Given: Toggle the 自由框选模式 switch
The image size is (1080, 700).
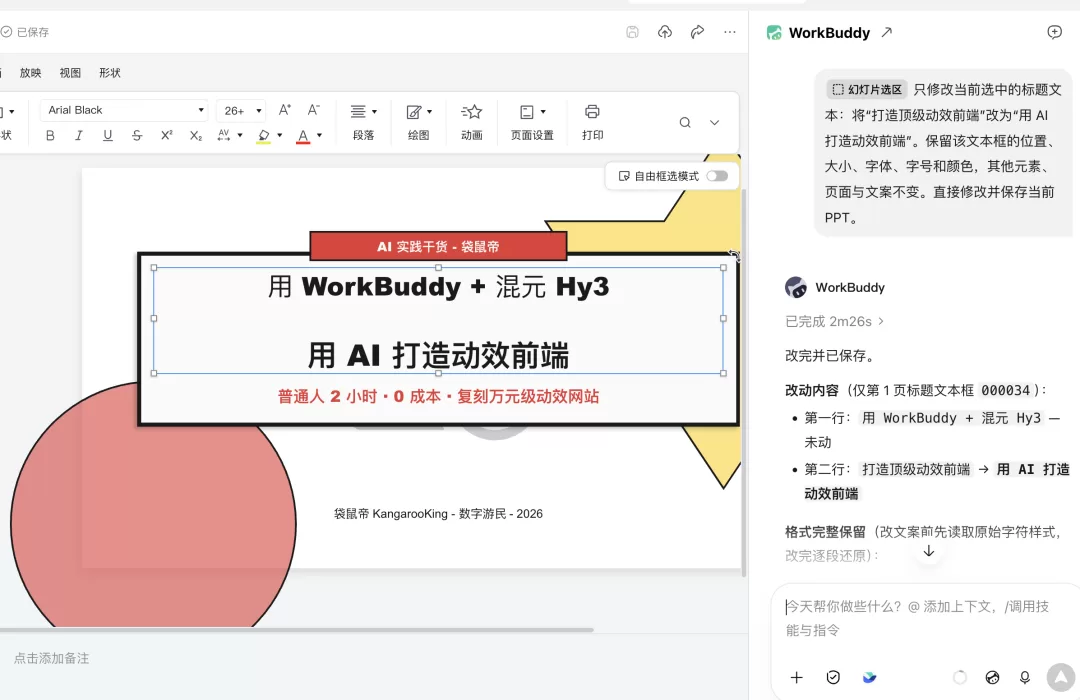Looking at the screenshot, I should 717,176.
